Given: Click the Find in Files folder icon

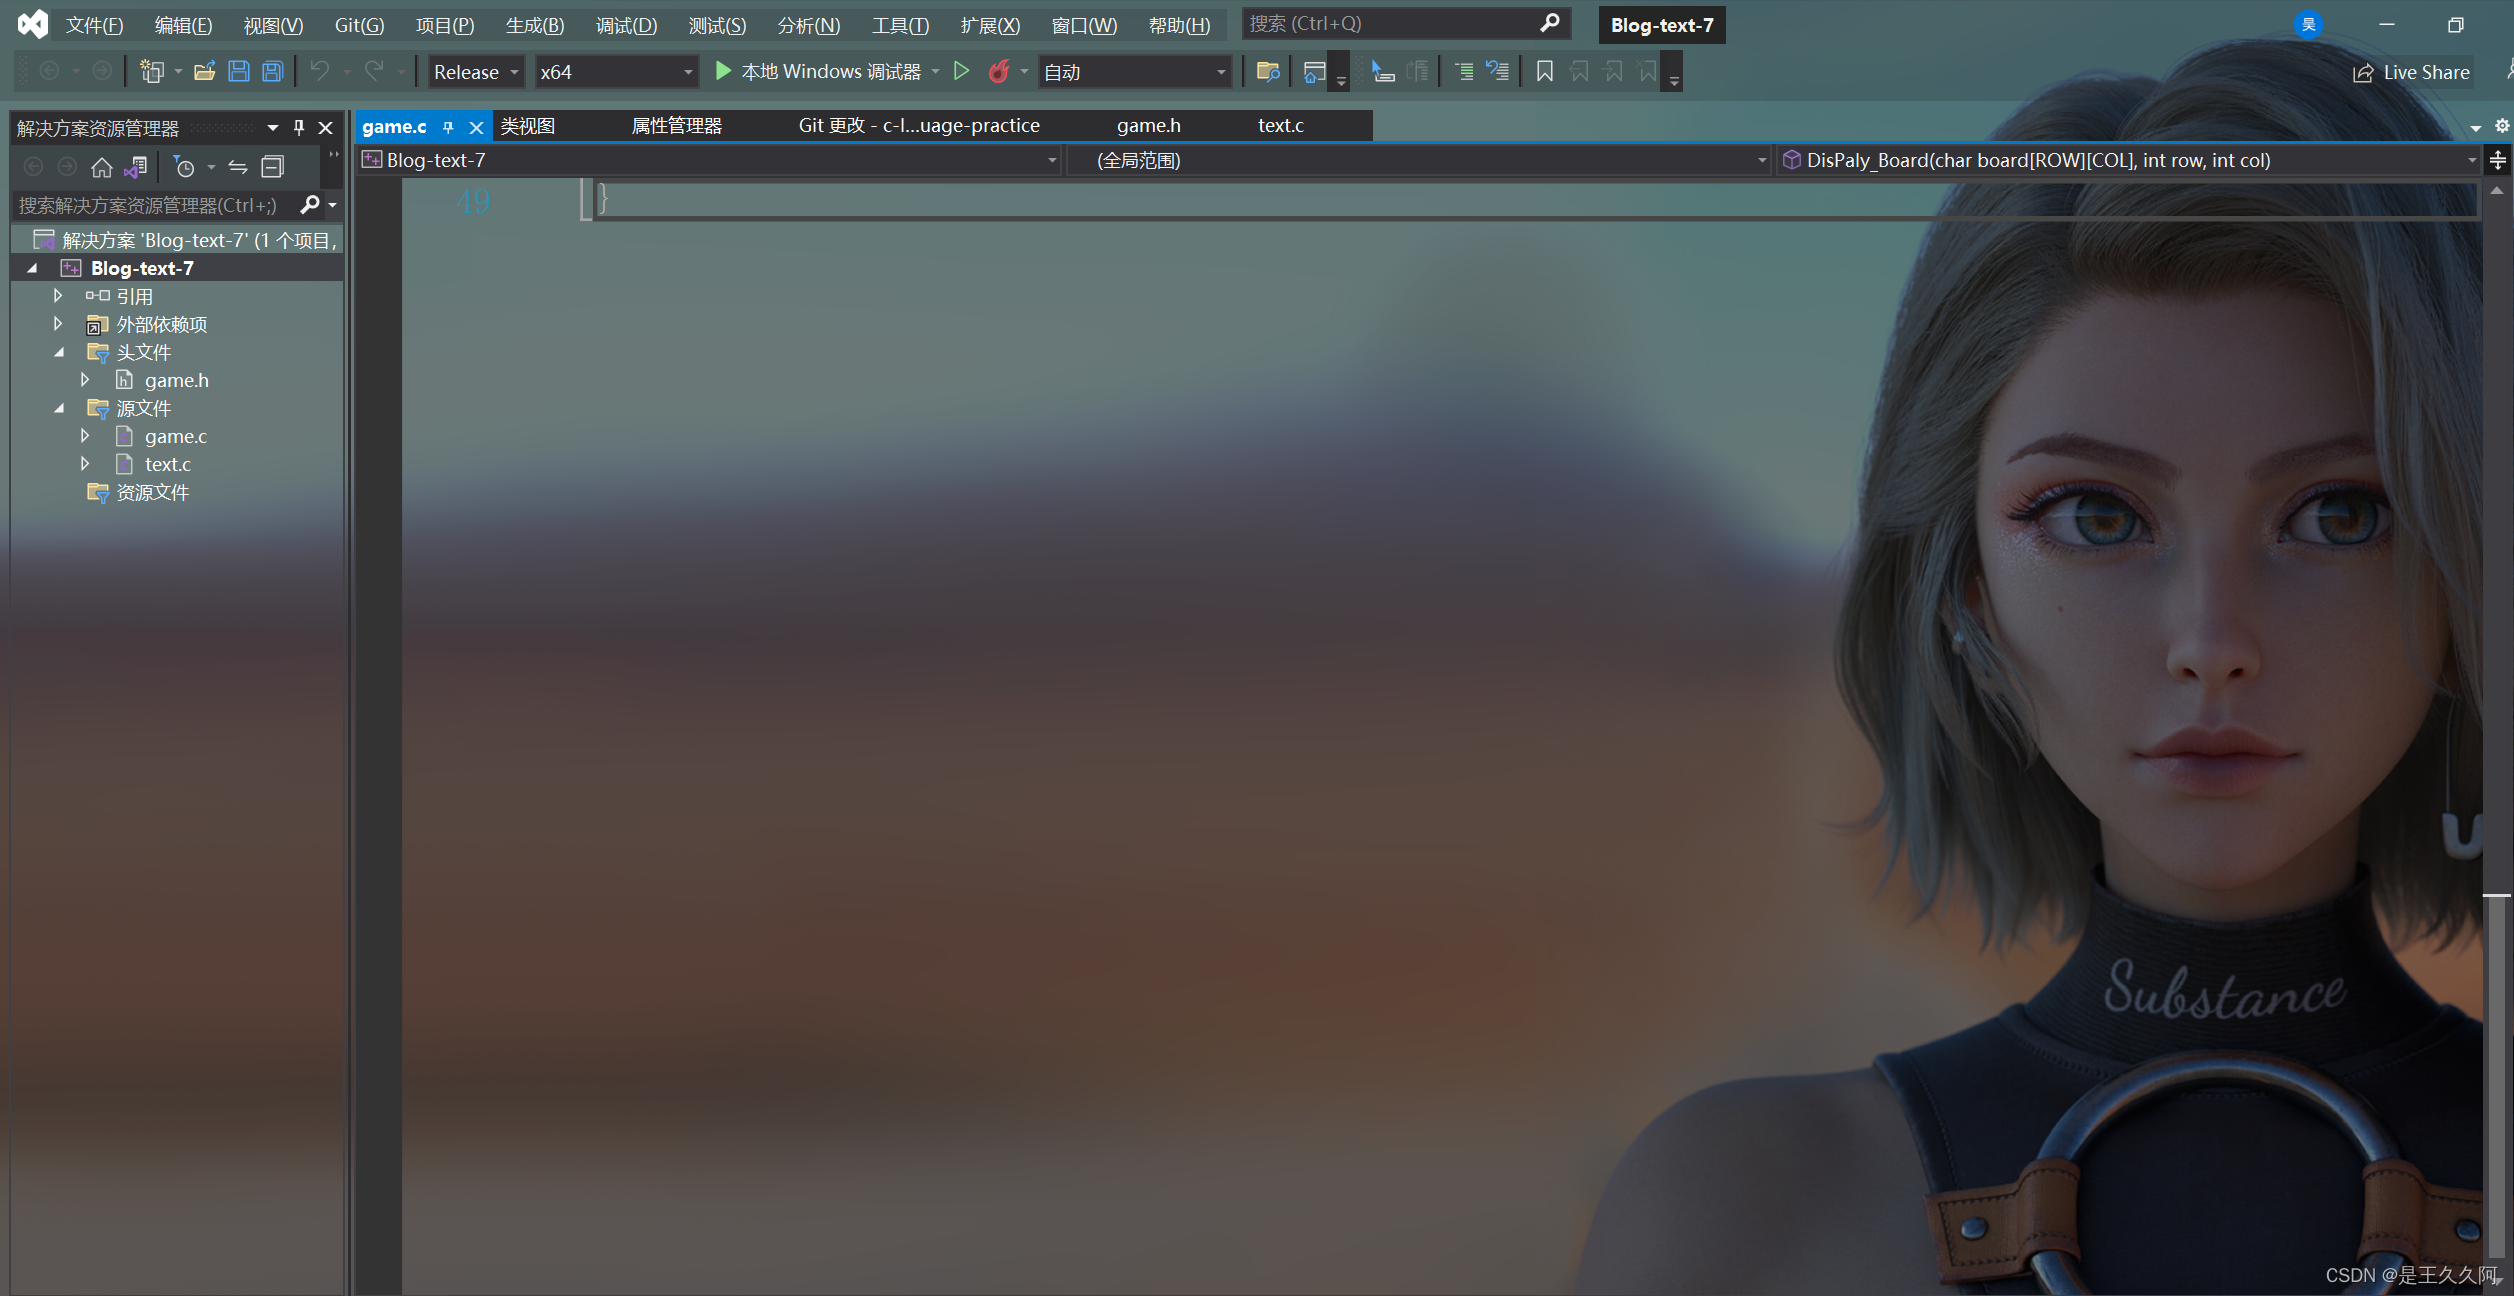Looking at the screenshot, I should (x=1267, y=71).
